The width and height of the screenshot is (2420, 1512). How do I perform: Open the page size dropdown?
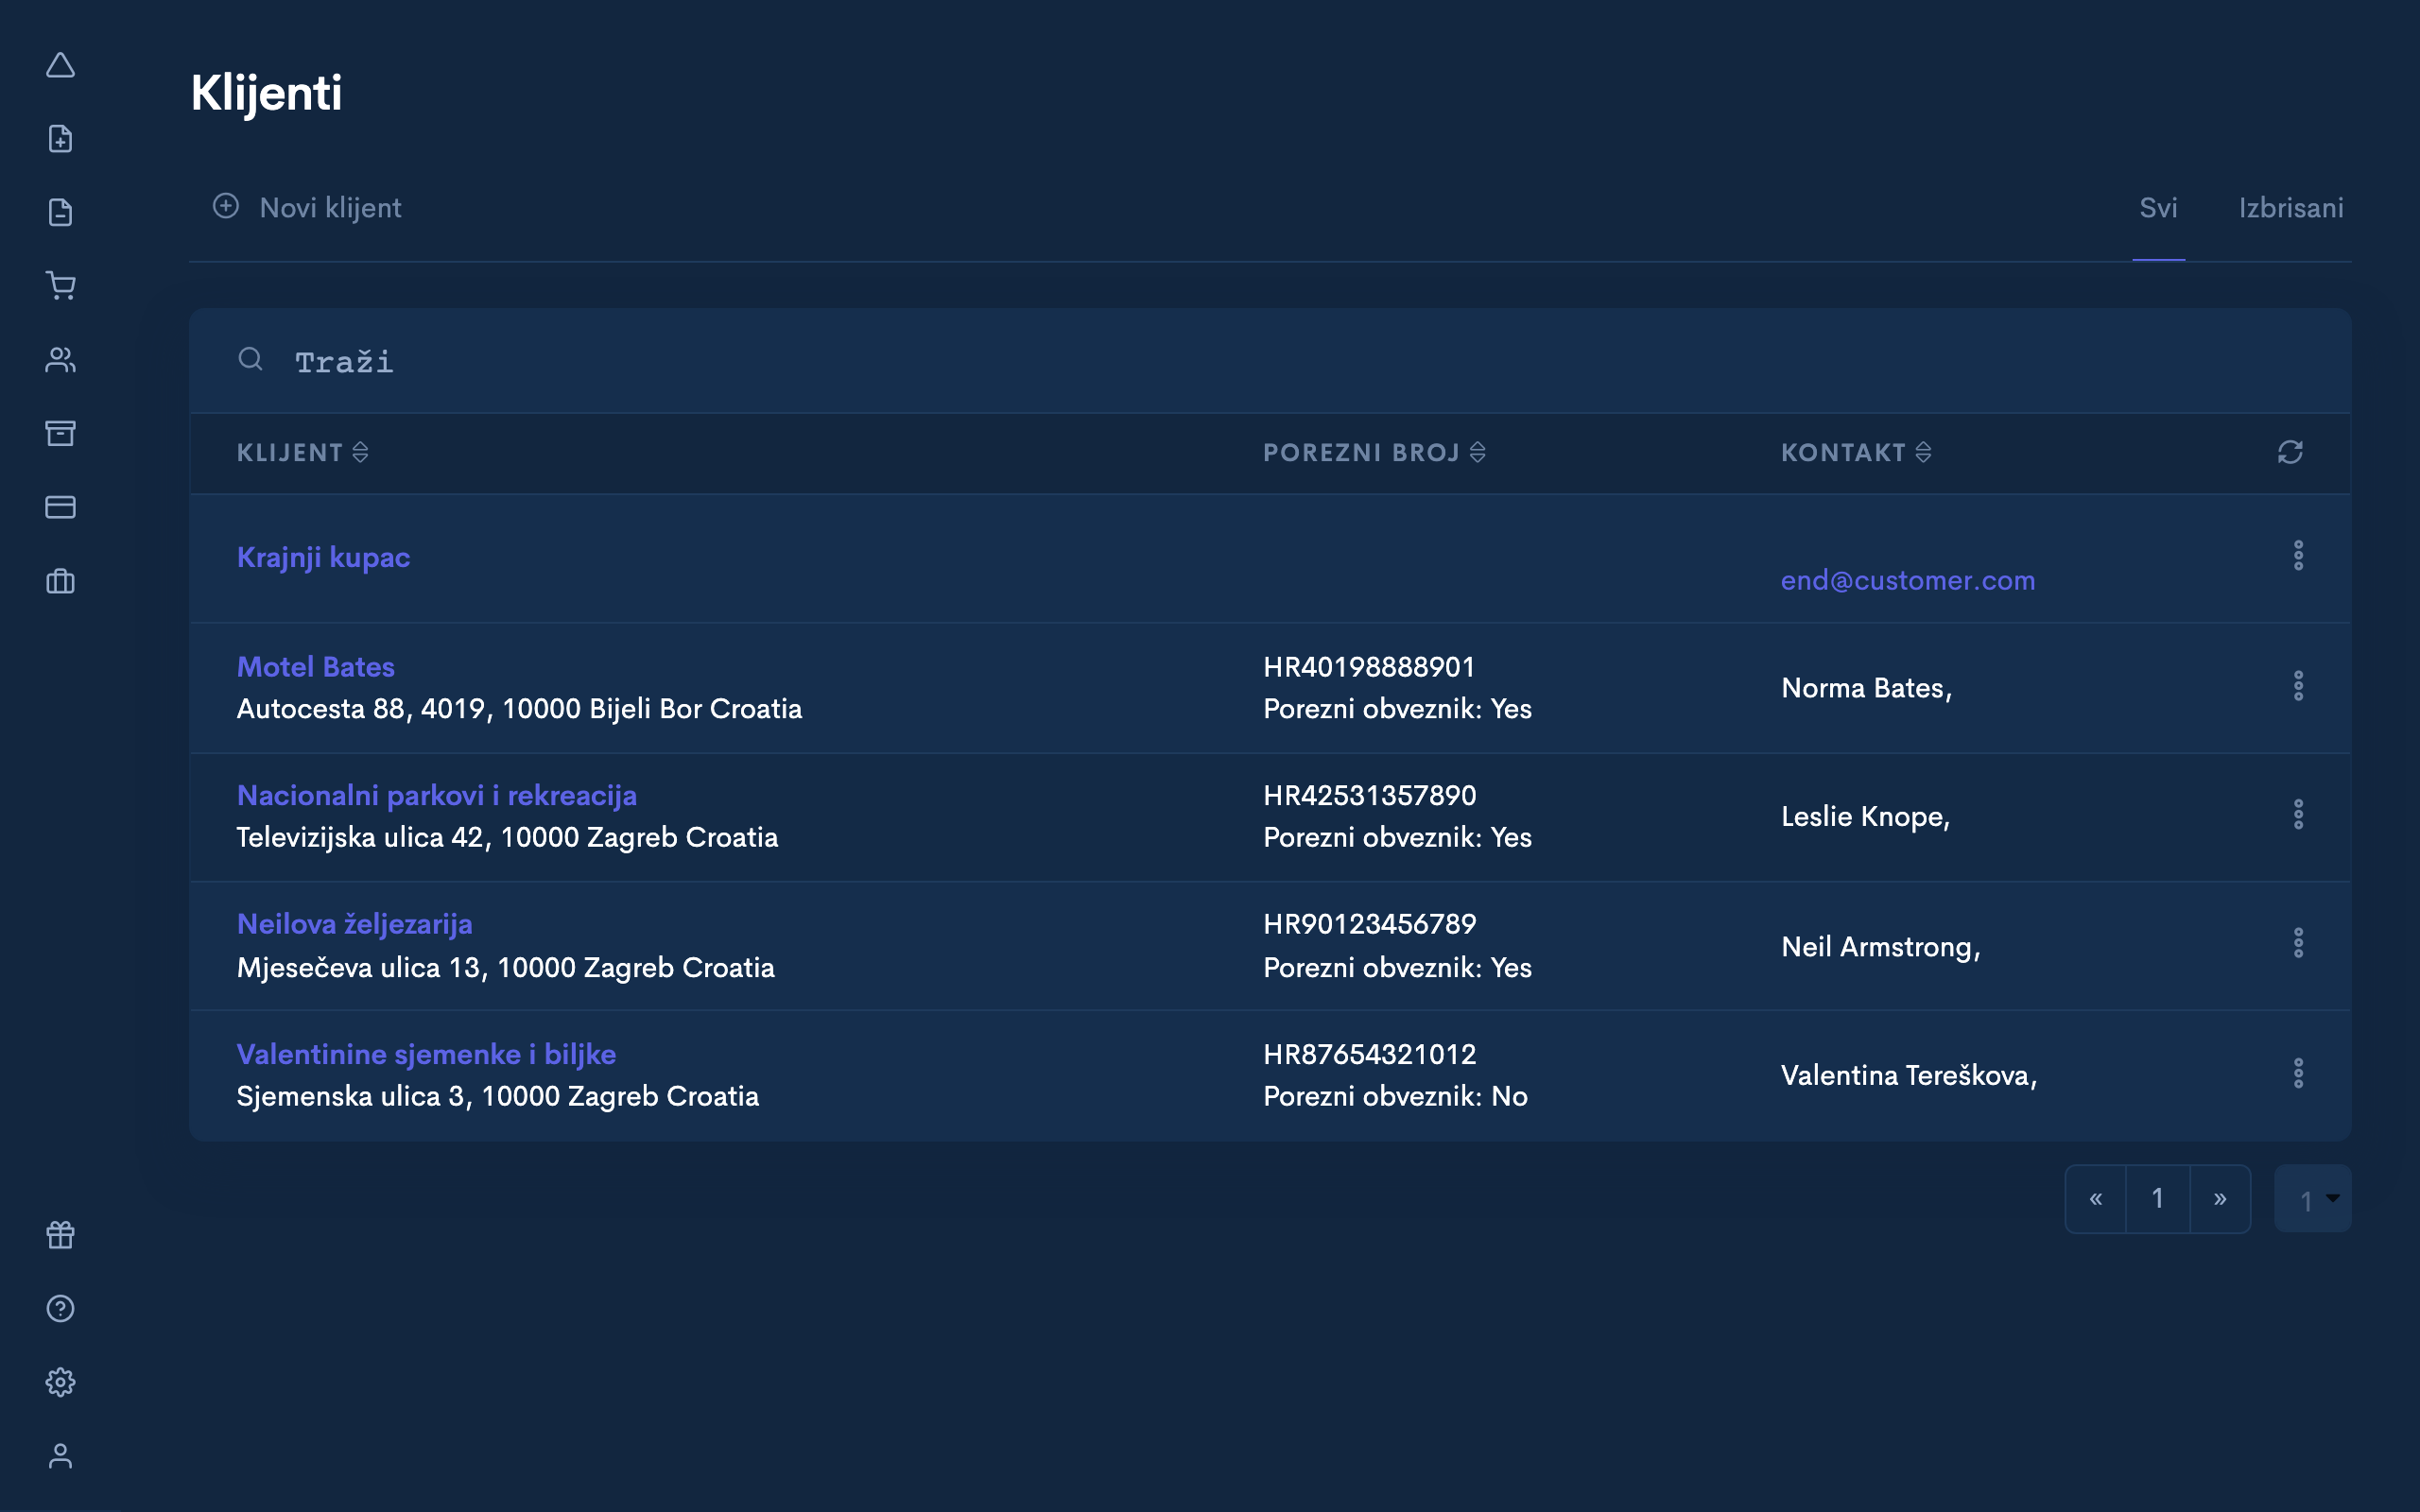pyautogui.click(x=2311, y=1198)
